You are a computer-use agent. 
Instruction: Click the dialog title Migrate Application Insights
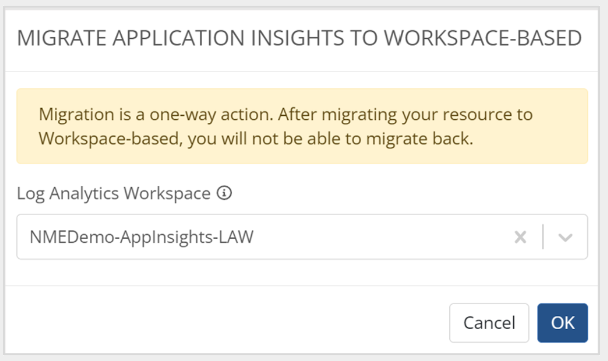point(299,38)
